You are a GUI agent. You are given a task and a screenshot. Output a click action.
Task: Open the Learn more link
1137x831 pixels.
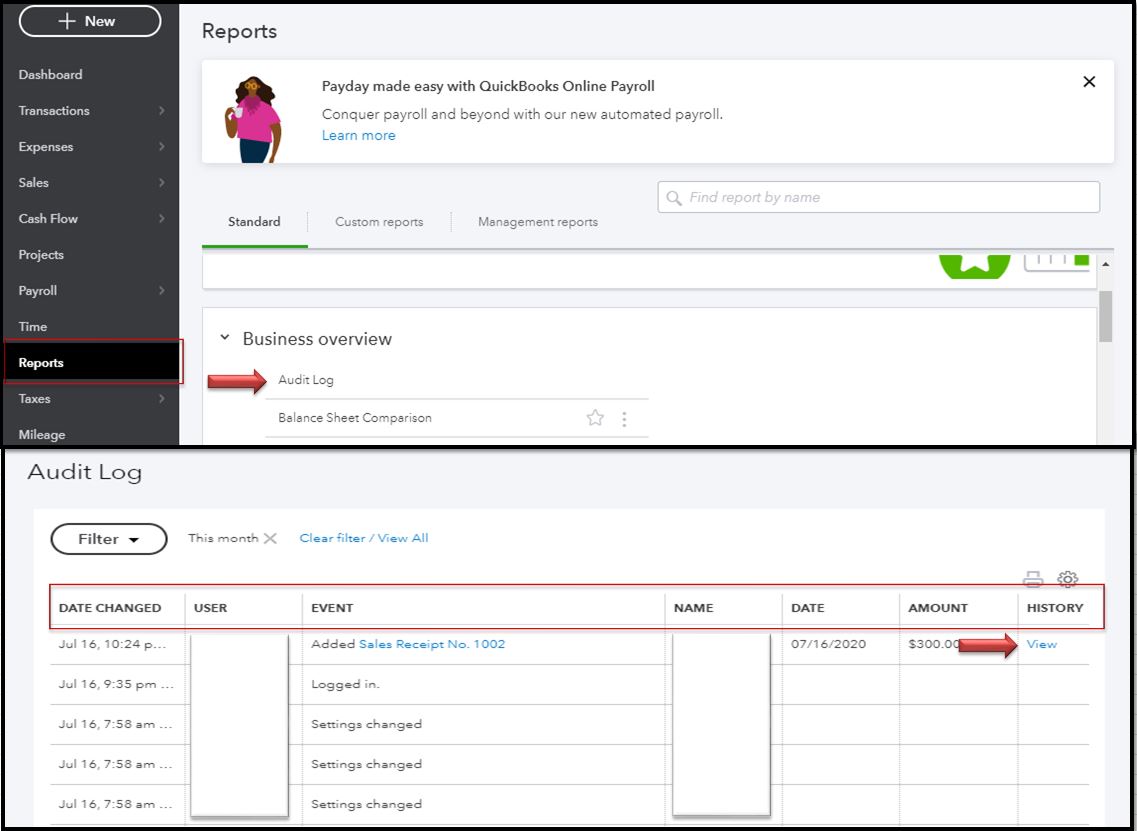(359, 135)
